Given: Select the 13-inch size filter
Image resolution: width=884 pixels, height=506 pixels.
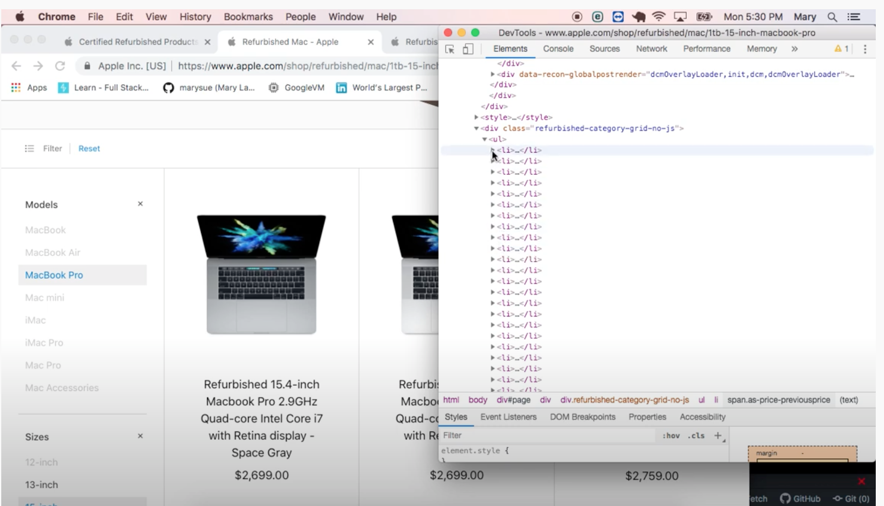Looking at the screenshot, I should click(x=41, y=485).
